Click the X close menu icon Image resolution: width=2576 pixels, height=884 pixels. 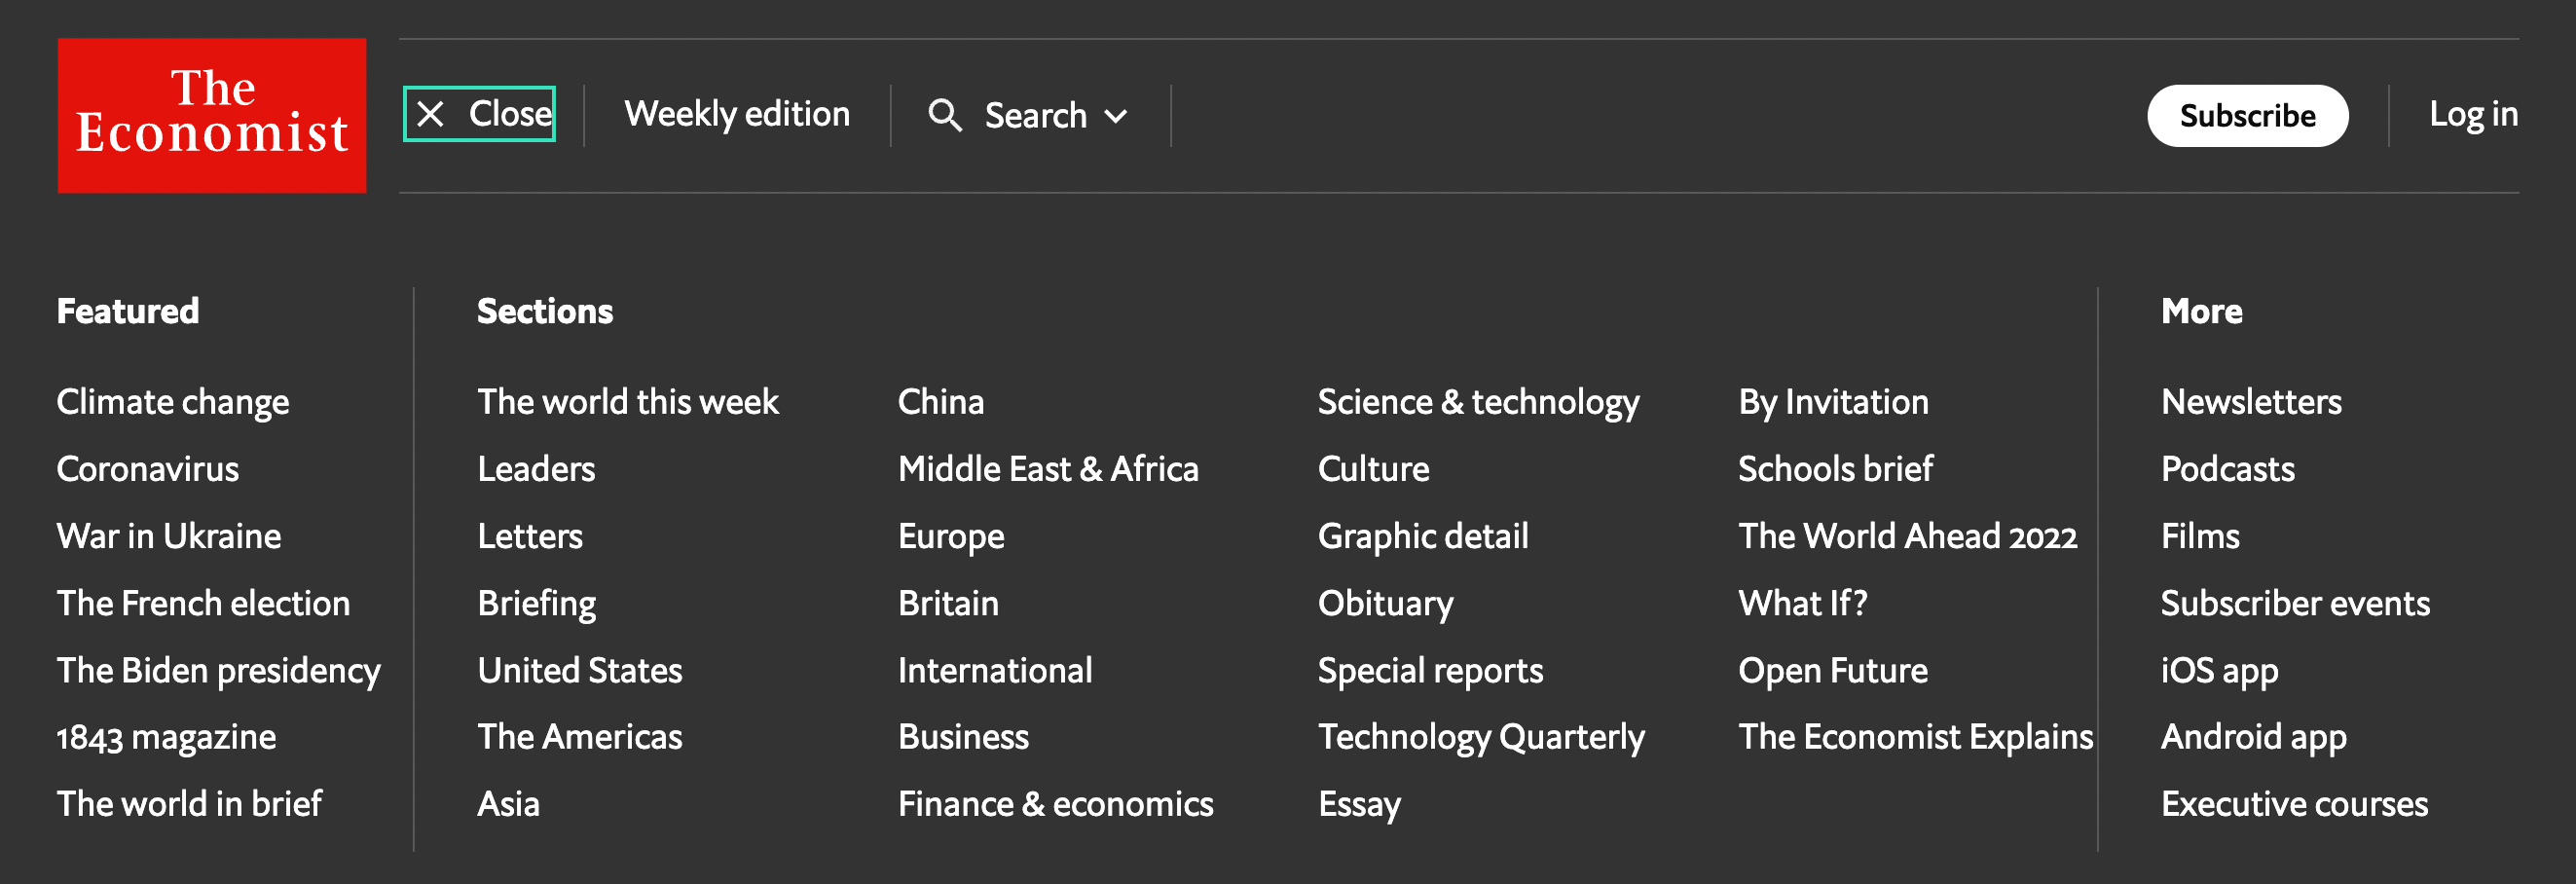tap(431, 114)
